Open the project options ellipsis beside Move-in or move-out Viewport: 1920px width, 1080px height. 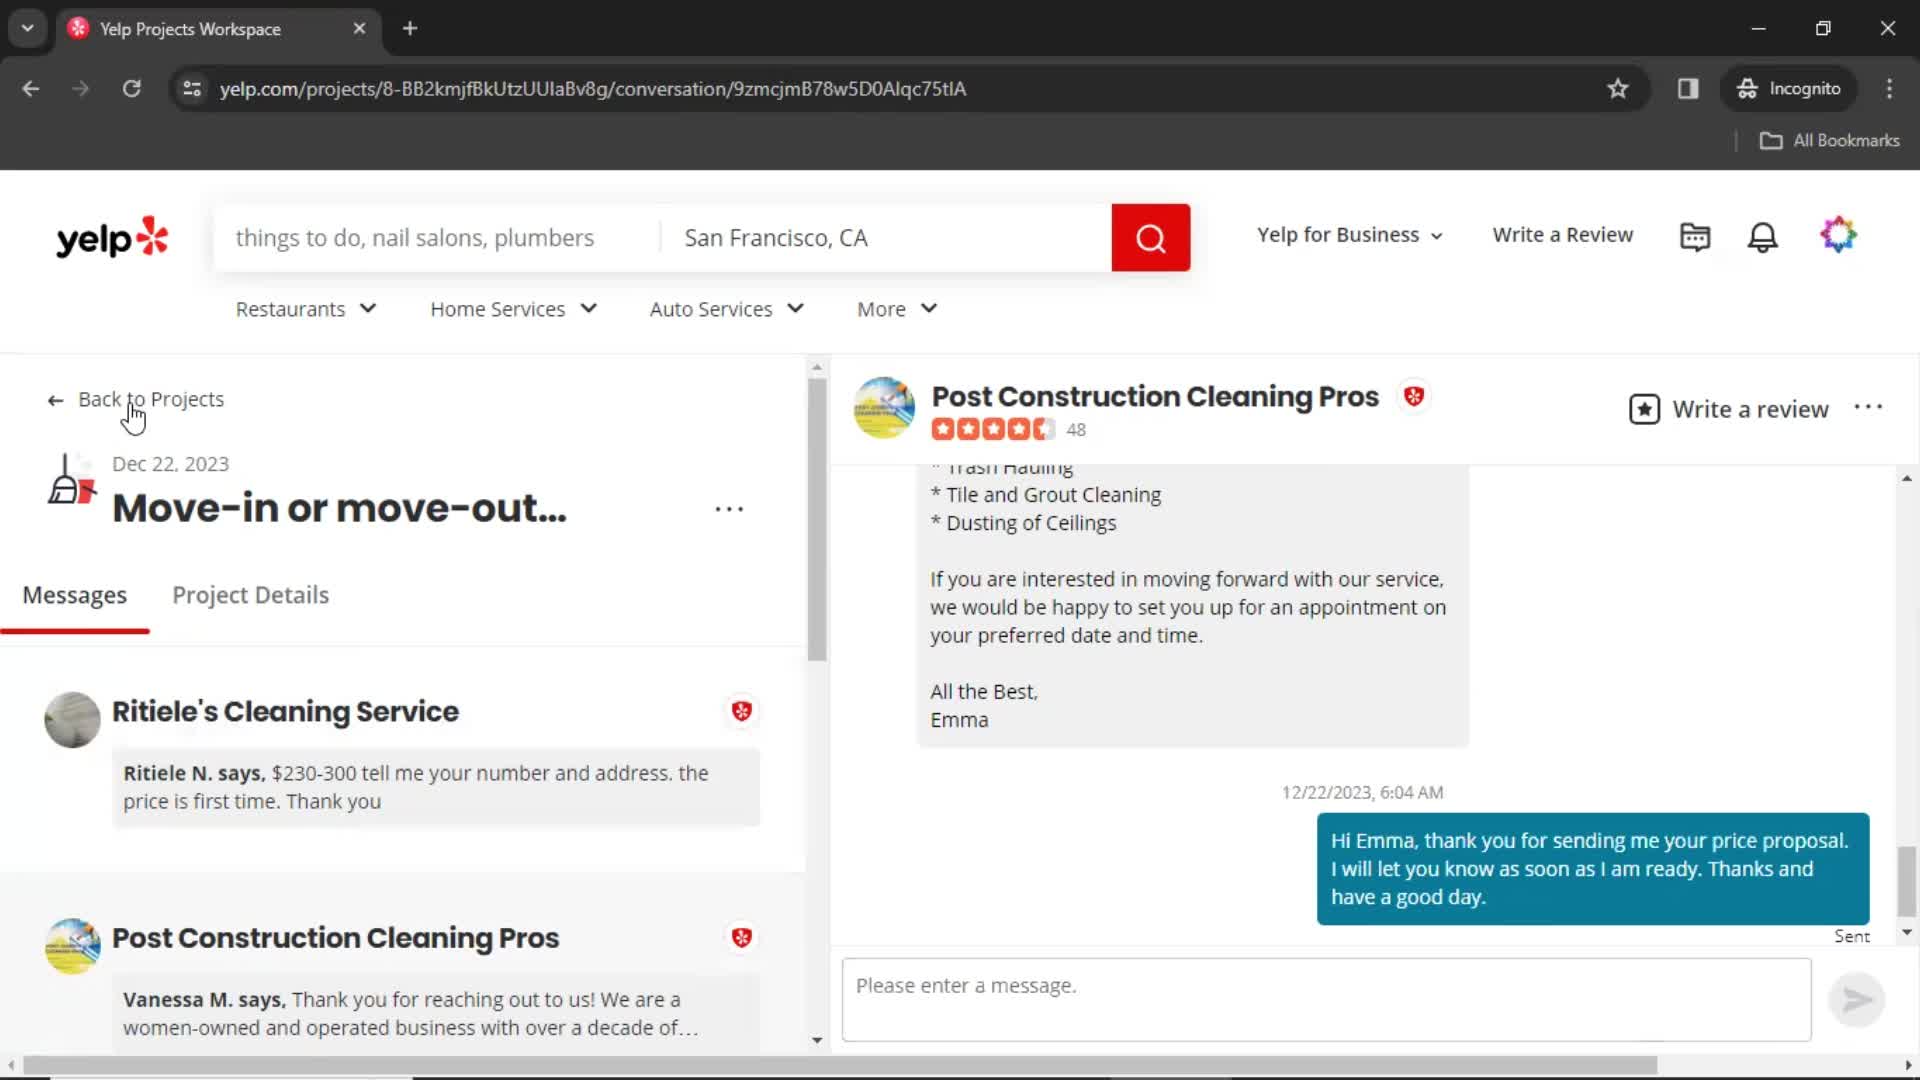730,509
